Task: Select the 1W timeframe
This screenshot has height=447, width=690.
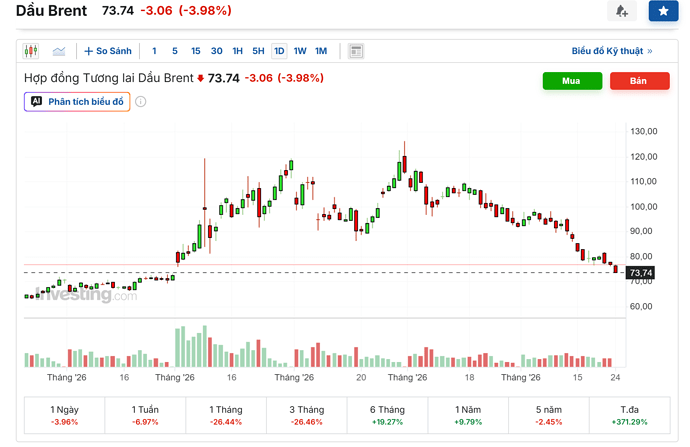Action: click(x=300, y=51)
